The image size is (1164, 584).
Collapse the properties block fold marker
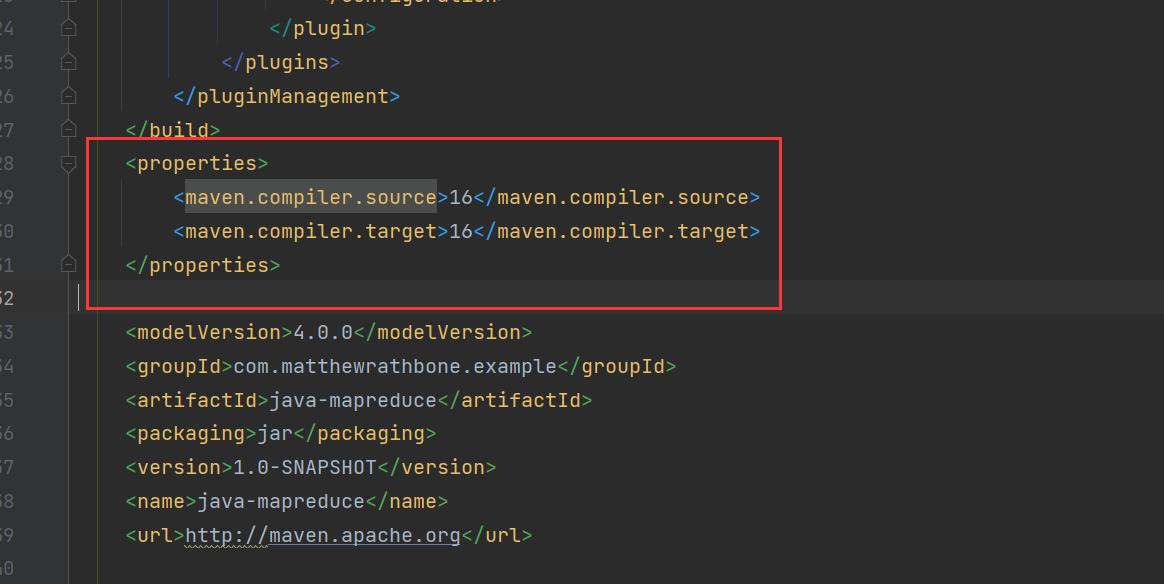(68, 163)
